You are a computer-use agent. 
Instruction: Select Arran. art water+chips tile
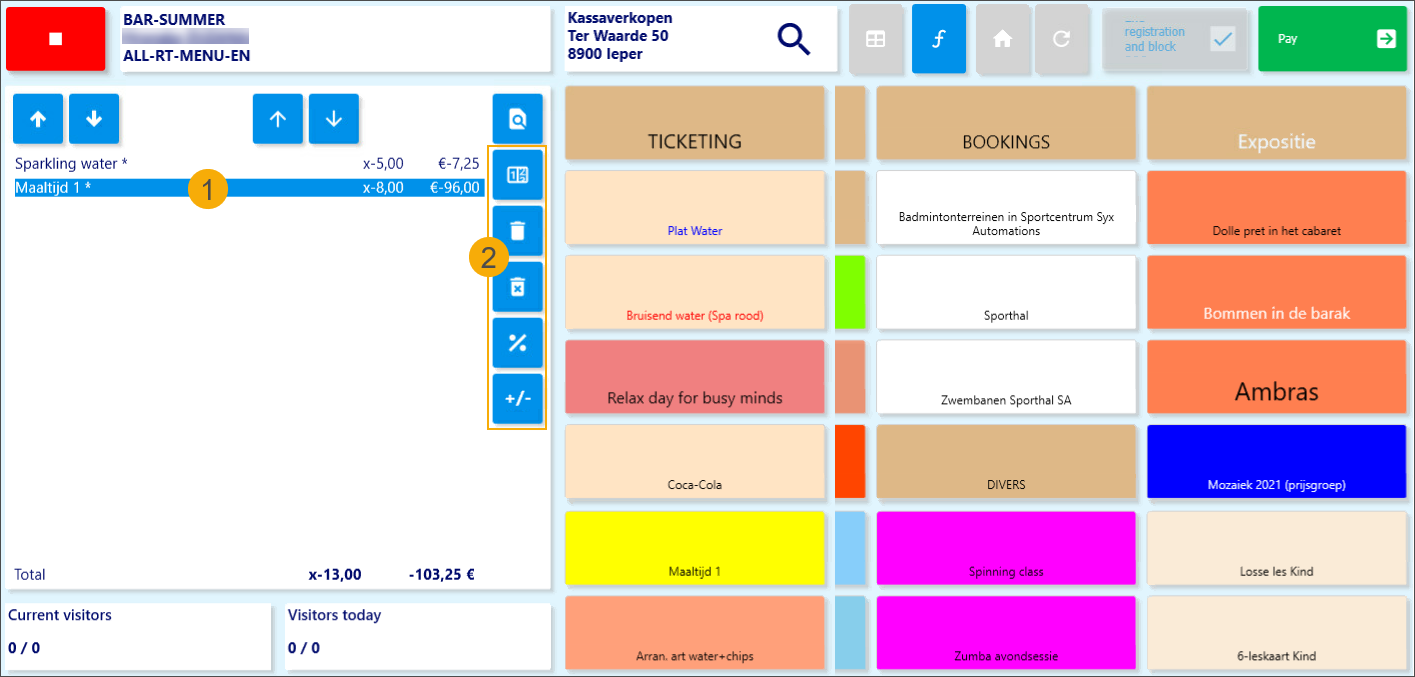[x=695, y=633]
